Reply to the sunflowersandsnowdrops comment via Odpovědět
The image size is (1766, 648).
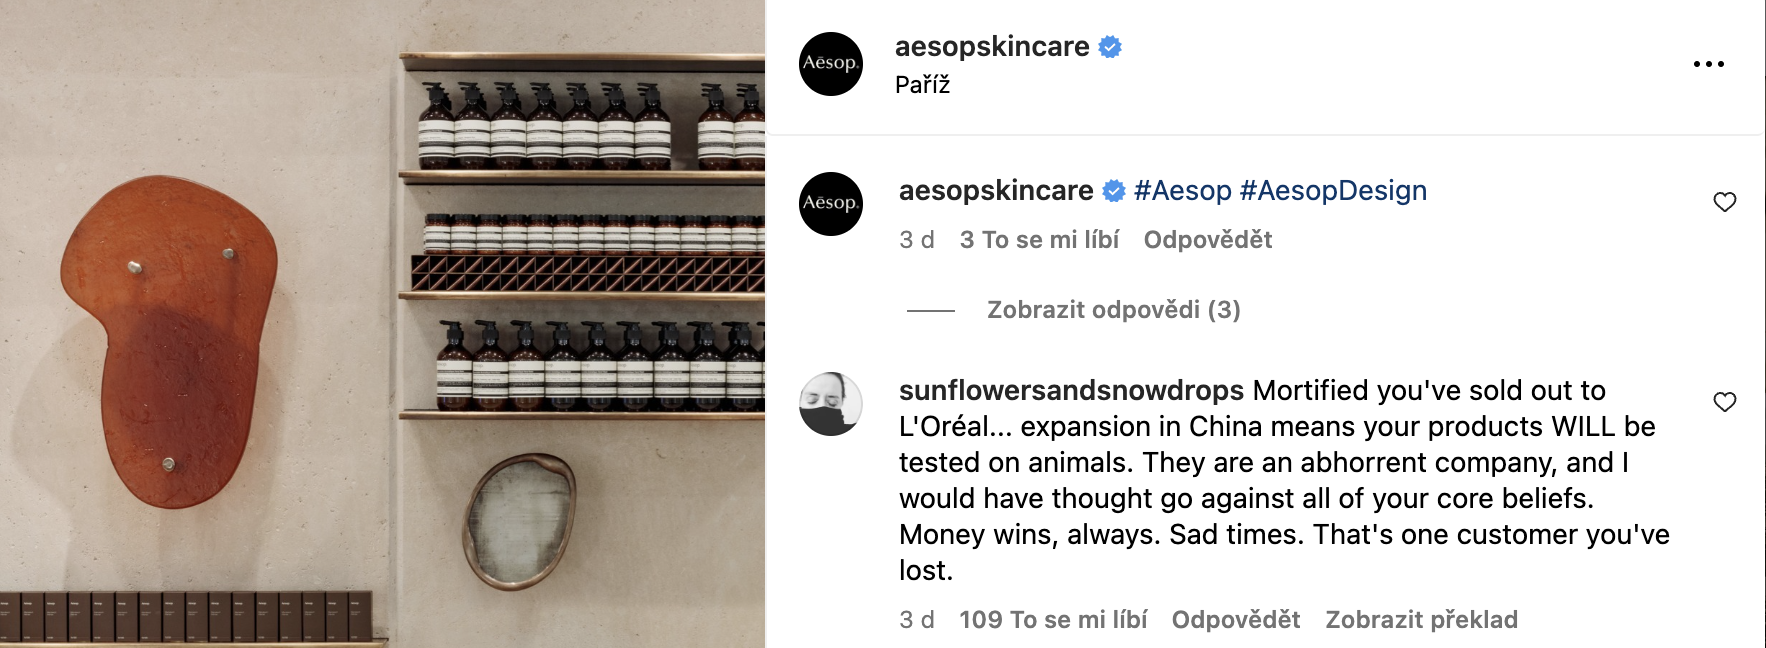click(1236, 620)
